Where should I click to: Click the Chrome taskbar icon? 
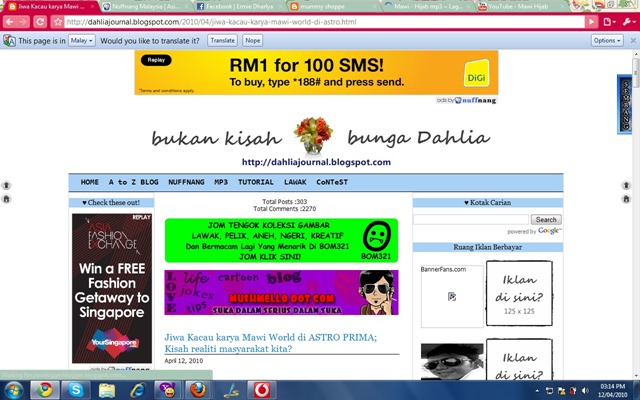point(44,390)
